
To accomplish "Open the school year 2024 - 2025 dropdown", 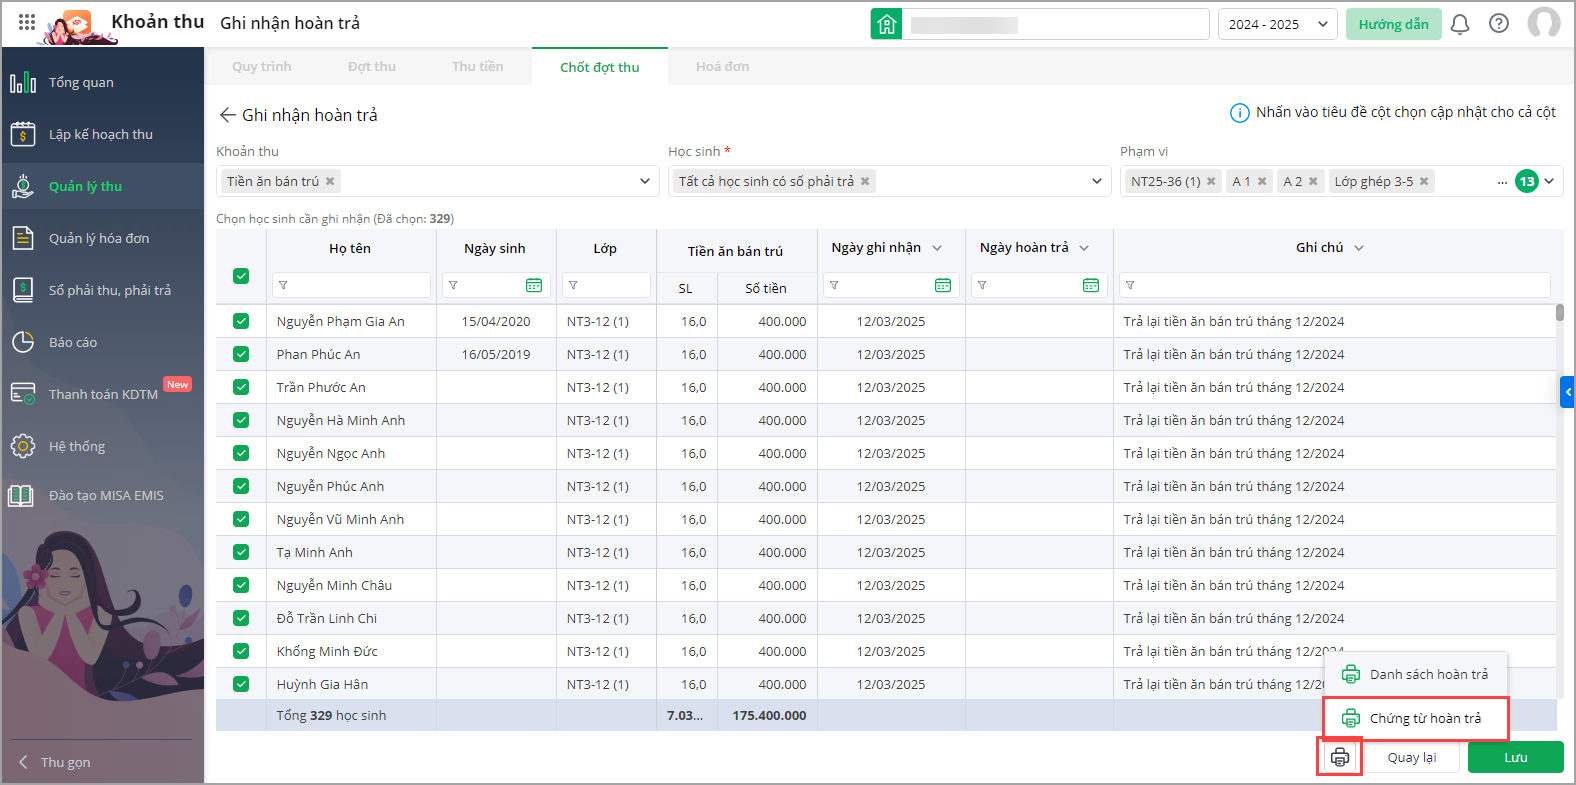I will [1277, 24].
